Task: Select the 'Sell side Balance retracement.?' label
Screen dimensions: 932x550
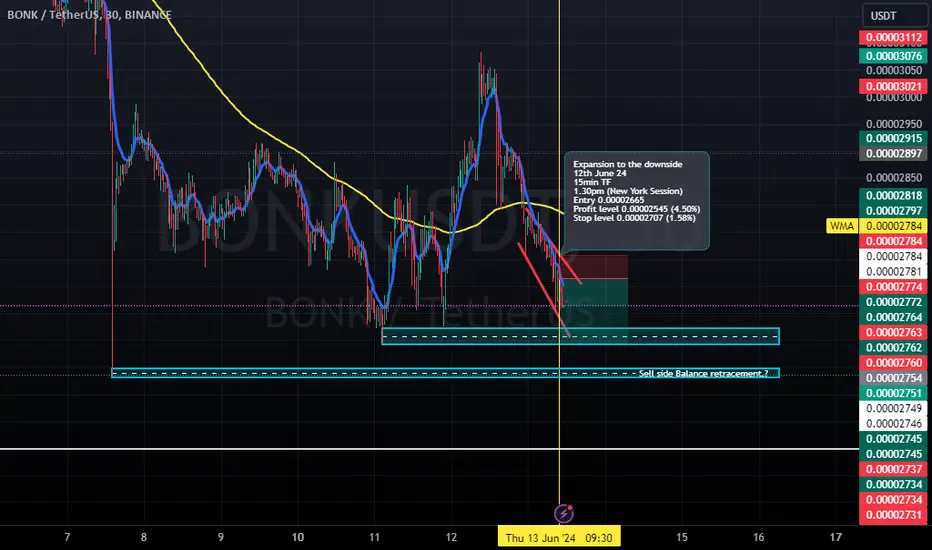Action: (x=703, y=373)
